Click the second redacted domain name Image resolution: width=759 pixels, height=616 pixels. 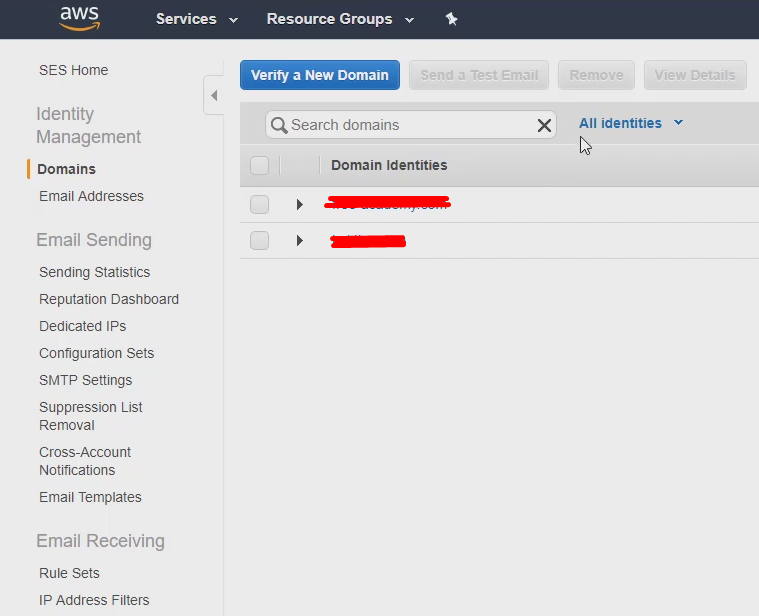(x=368, y=240)
